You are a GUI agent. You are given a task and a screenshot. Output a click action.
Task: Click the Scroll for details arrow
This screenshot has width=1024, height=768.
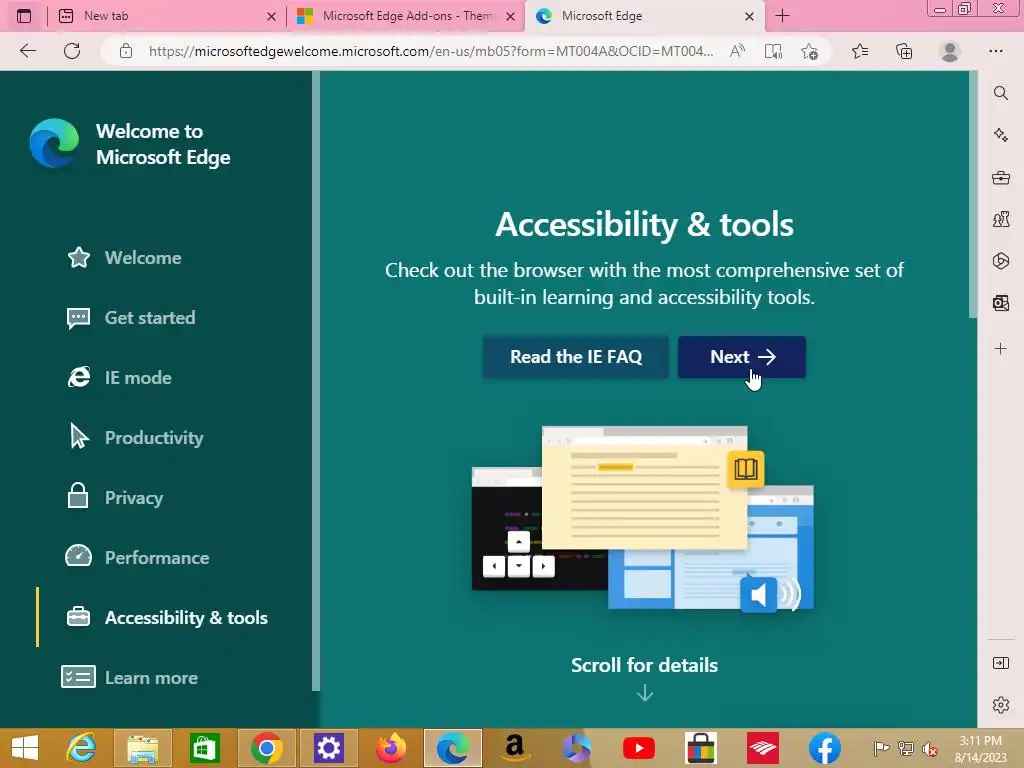click(645, 692)
